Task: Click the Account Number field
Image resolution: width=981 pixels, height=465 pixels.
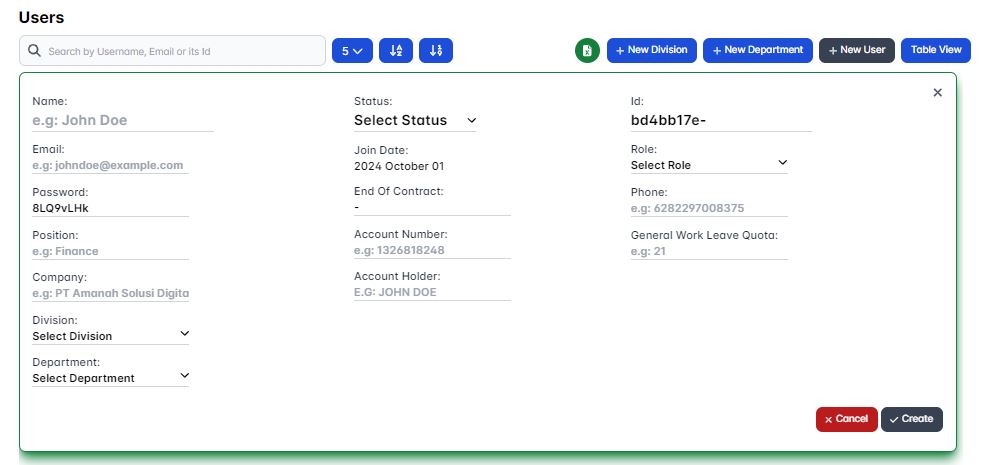Action: [x=431, y=251]
